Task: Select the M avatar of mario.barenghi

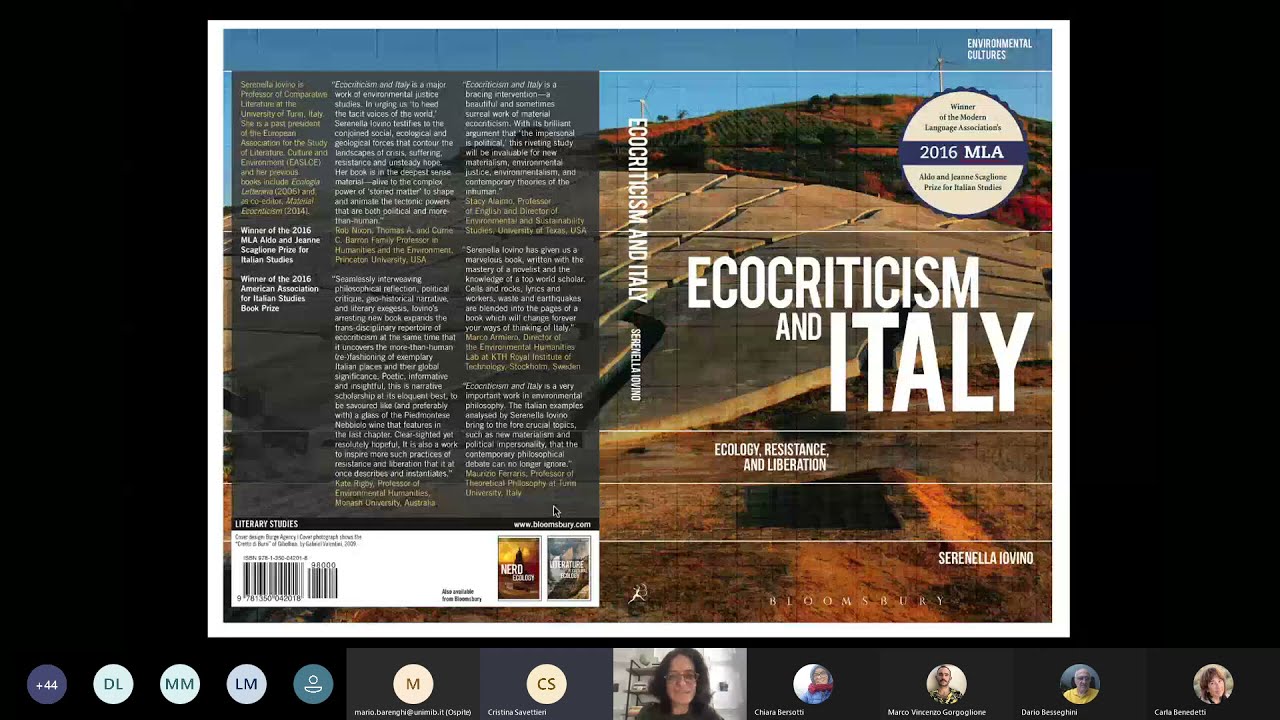Action: pos(413,684)
